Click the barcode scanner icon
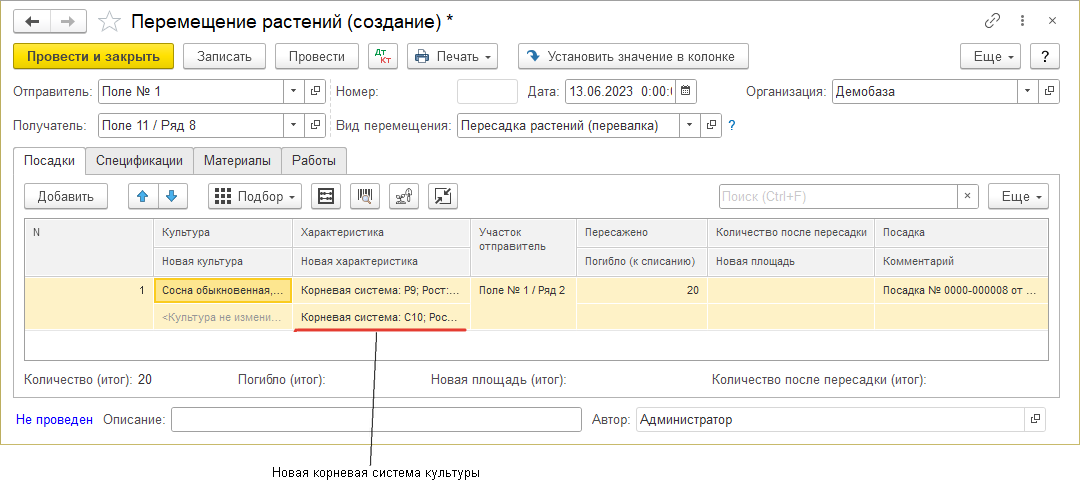The width and height of the screenshot is (1080, 482). click(x=365, y=197)
